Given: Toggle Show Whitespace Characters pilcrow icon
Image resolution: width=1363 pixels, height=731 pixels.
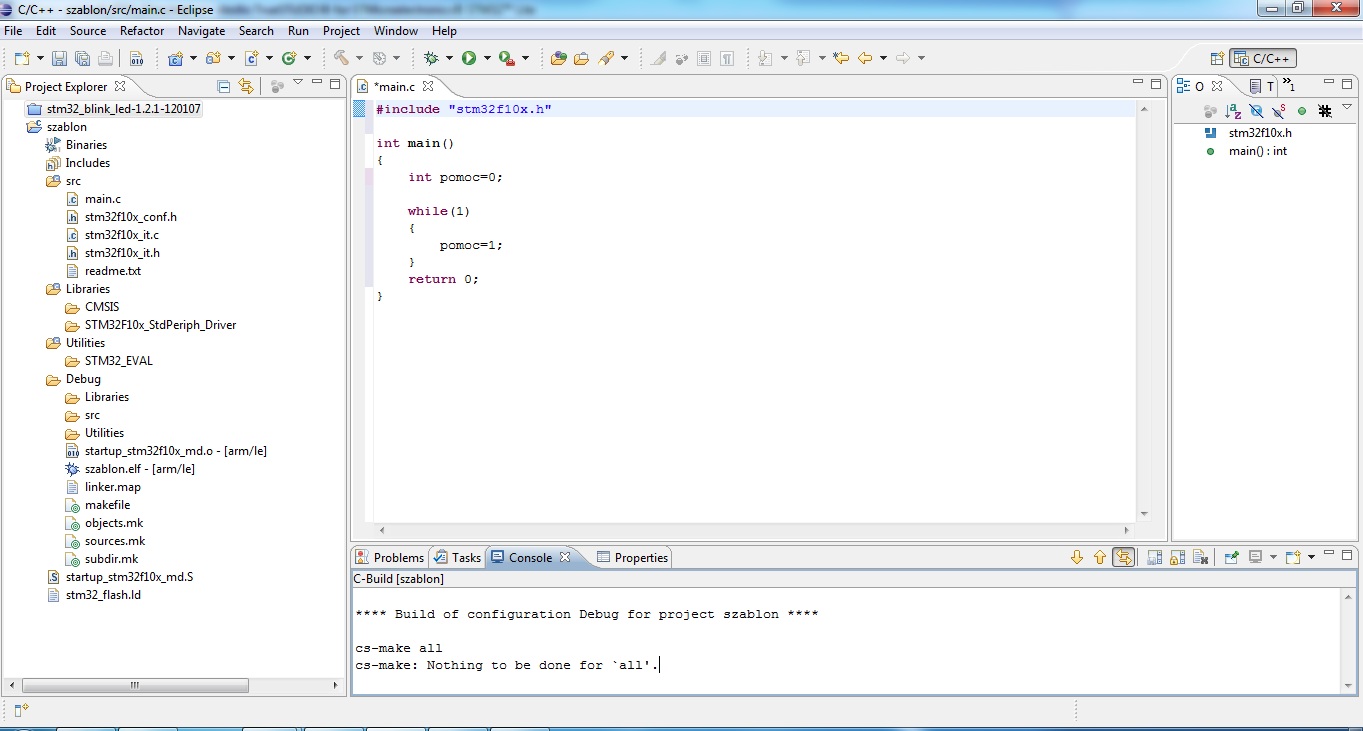Looking at the screenshot, I should pos(727,58).
